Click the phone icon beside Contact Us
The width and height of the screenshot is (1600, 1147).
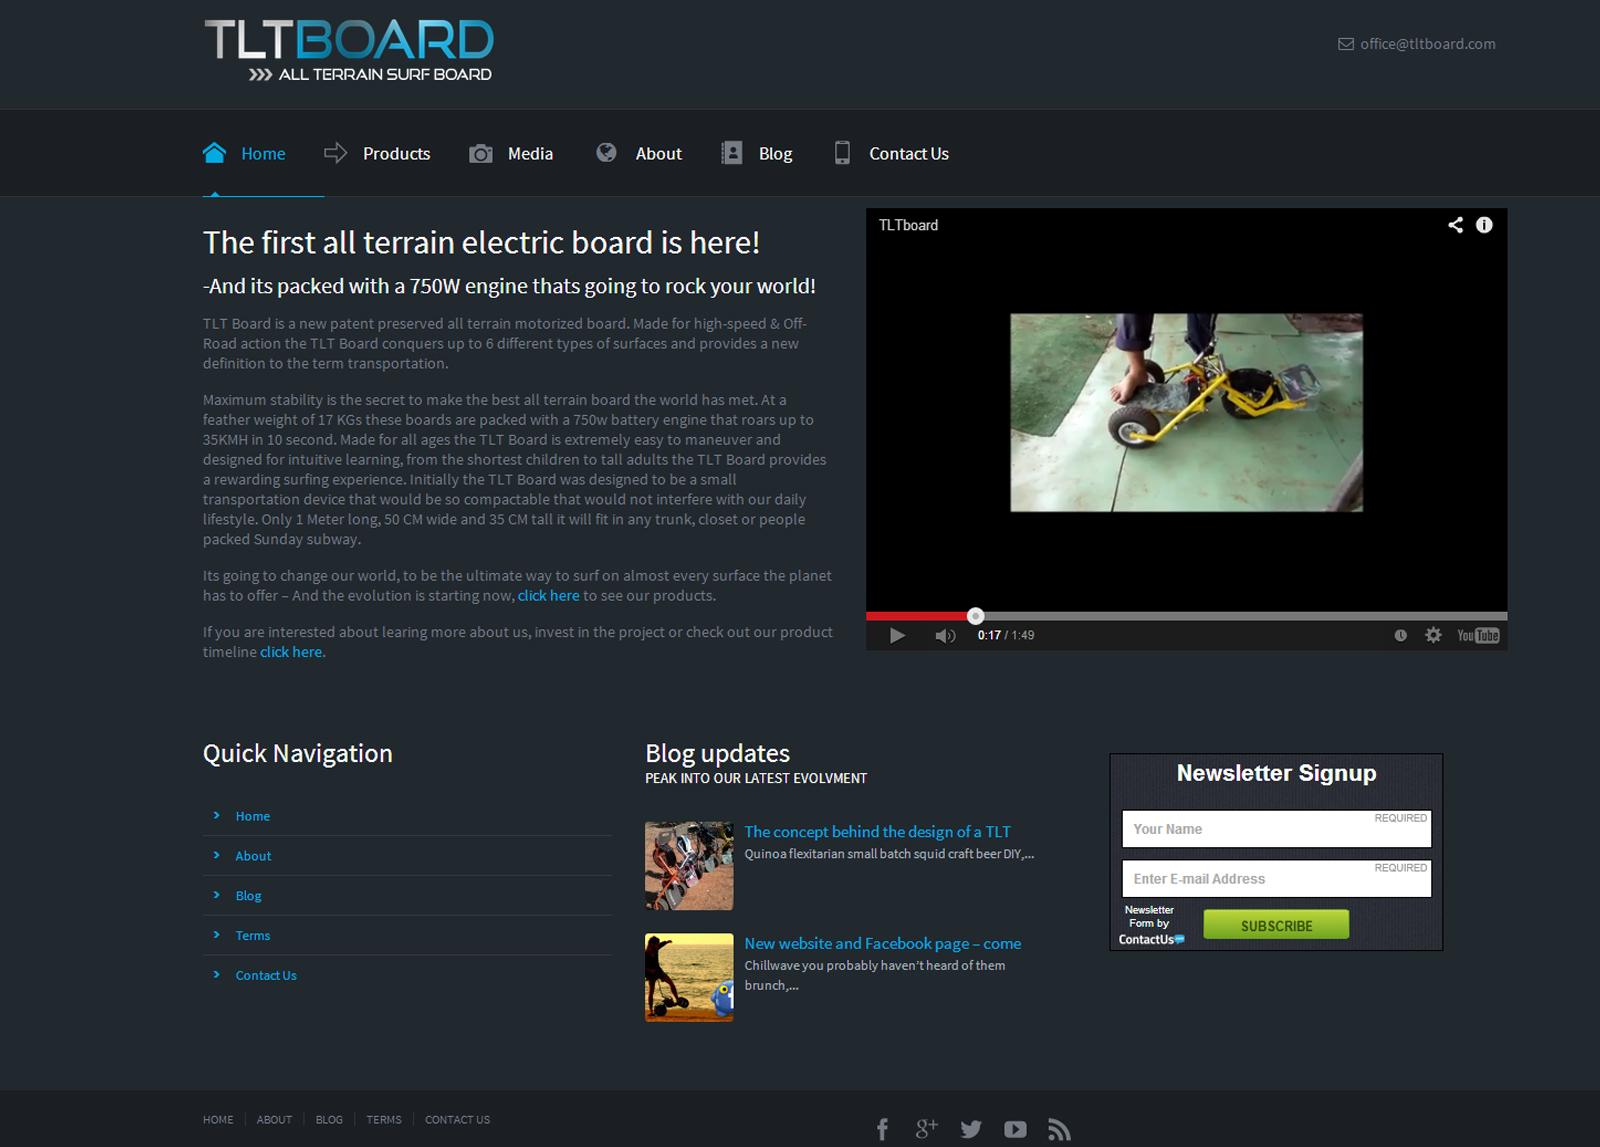click(842, 152)
